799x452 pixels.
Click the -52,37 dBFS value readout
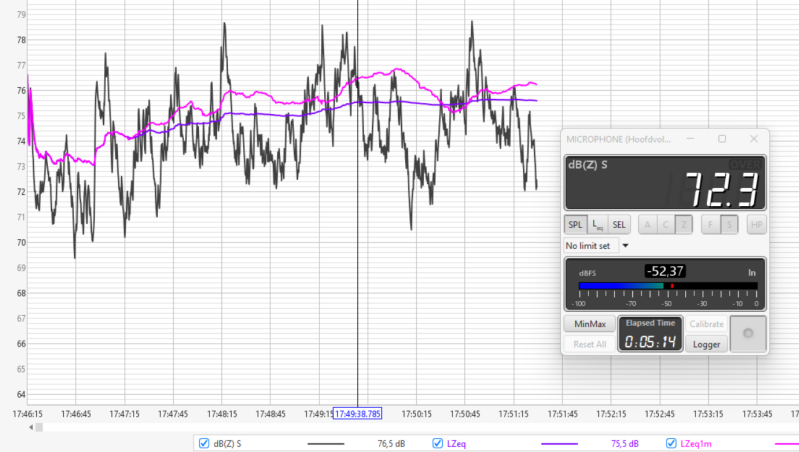(665, 272)
